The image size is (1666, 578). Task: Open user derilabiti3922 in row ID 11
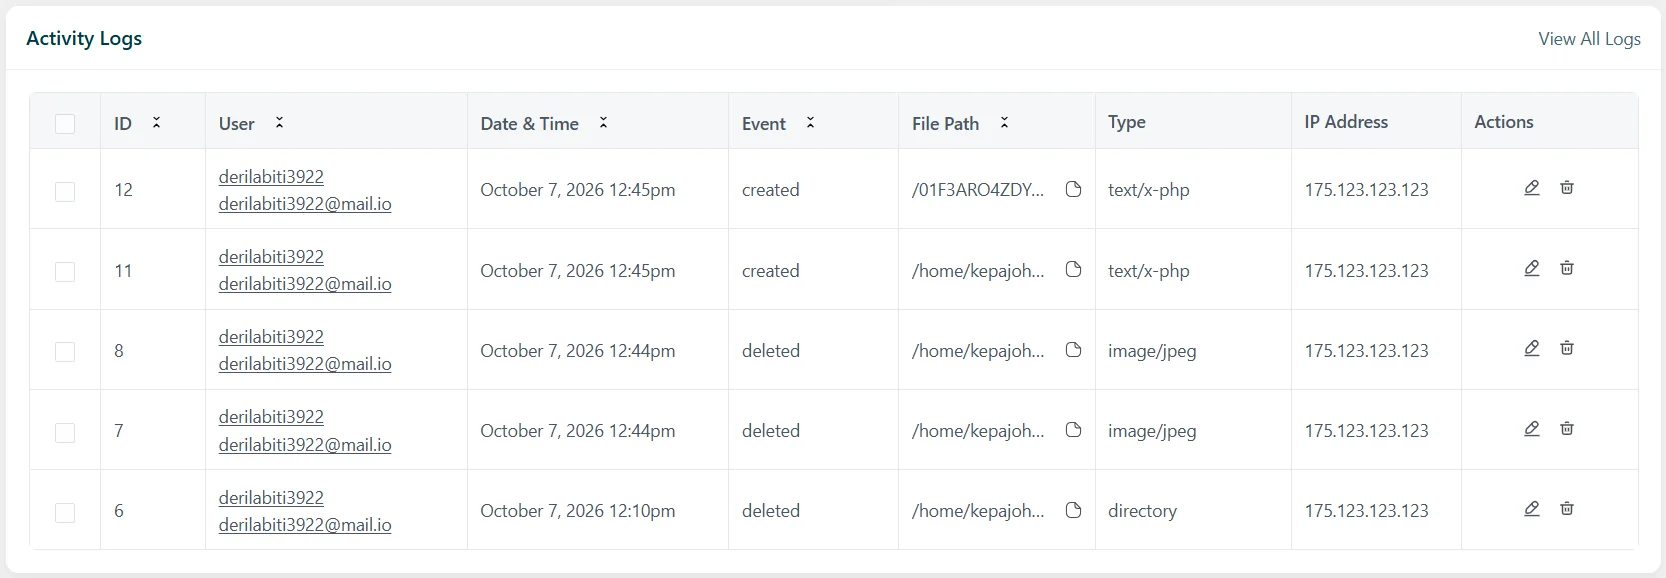[271, 256]
